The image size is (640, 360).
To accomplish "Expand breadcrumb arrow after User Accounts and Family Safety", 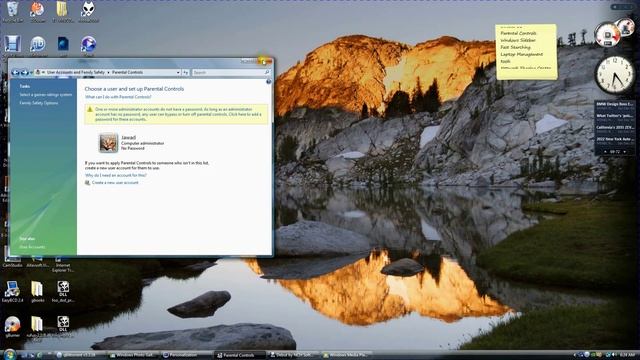I will (x=108, y=72).
